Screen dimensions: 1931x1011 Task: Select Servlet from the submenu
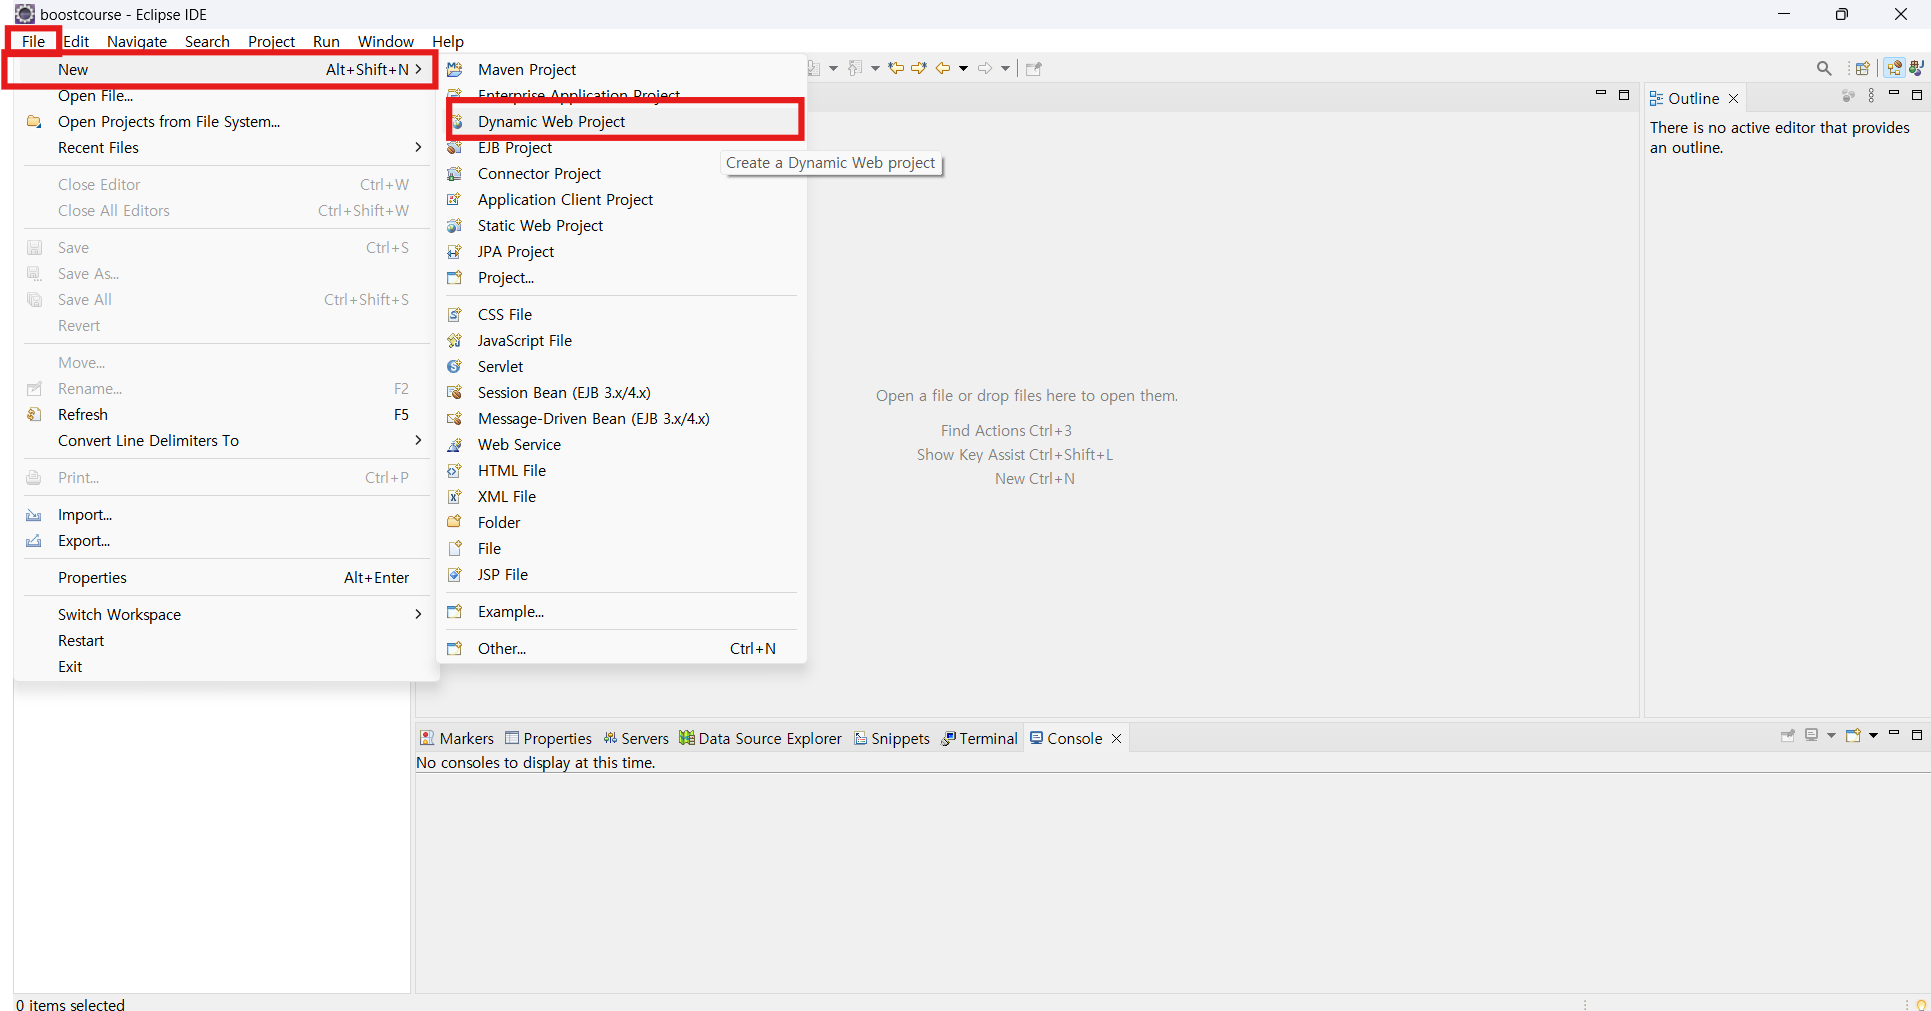[x=621, y=366]
